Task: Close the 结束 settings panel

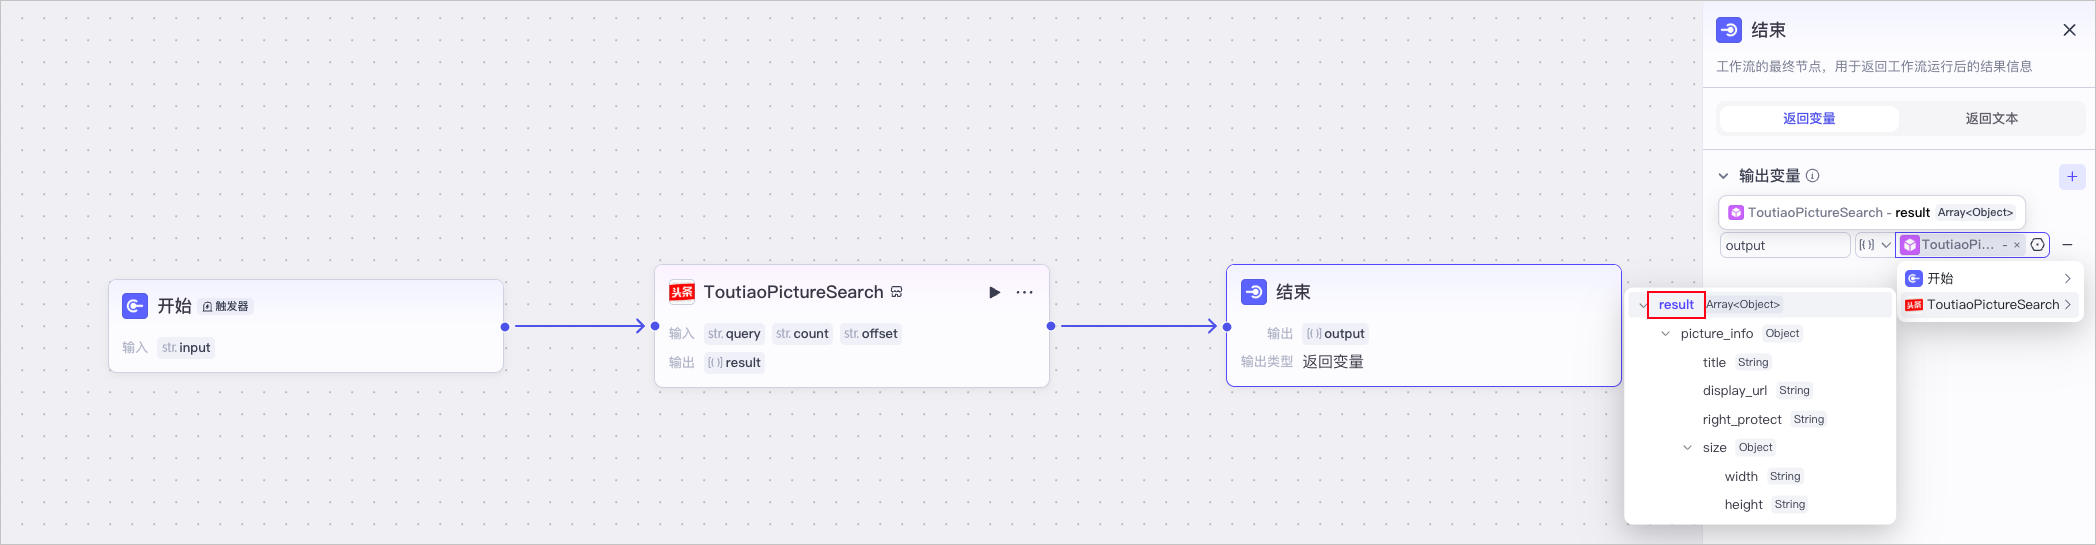Action: pyautogui.click(x=2069, y=30)
